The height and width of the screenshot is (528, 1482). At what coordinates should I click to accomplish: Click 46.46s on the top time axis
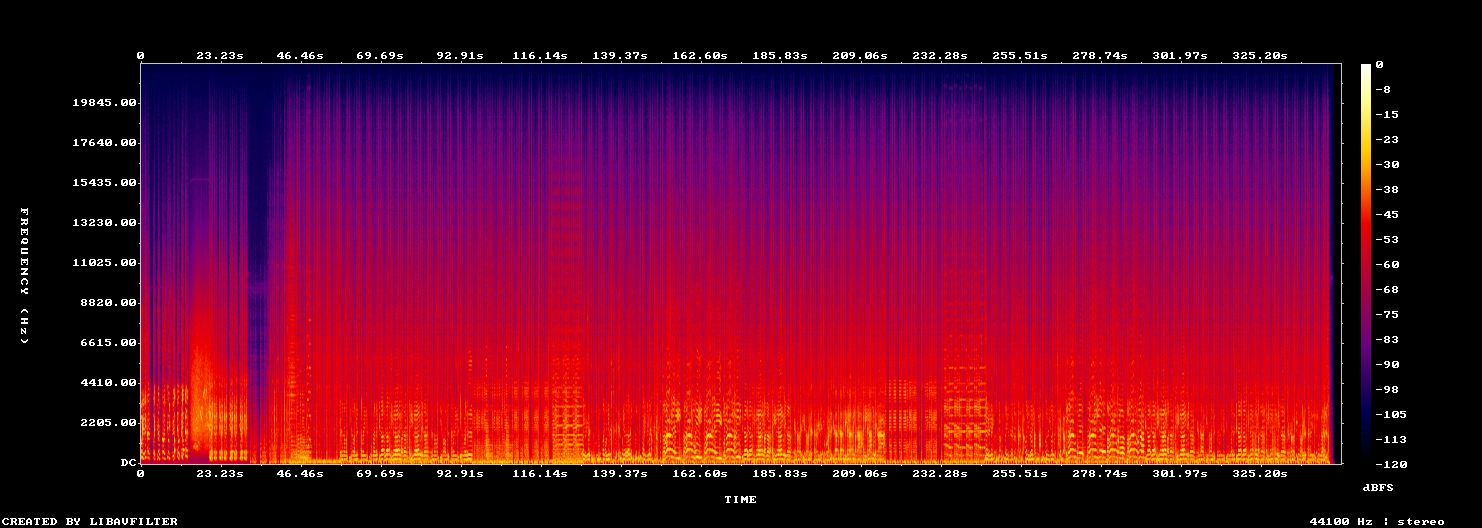300,55
